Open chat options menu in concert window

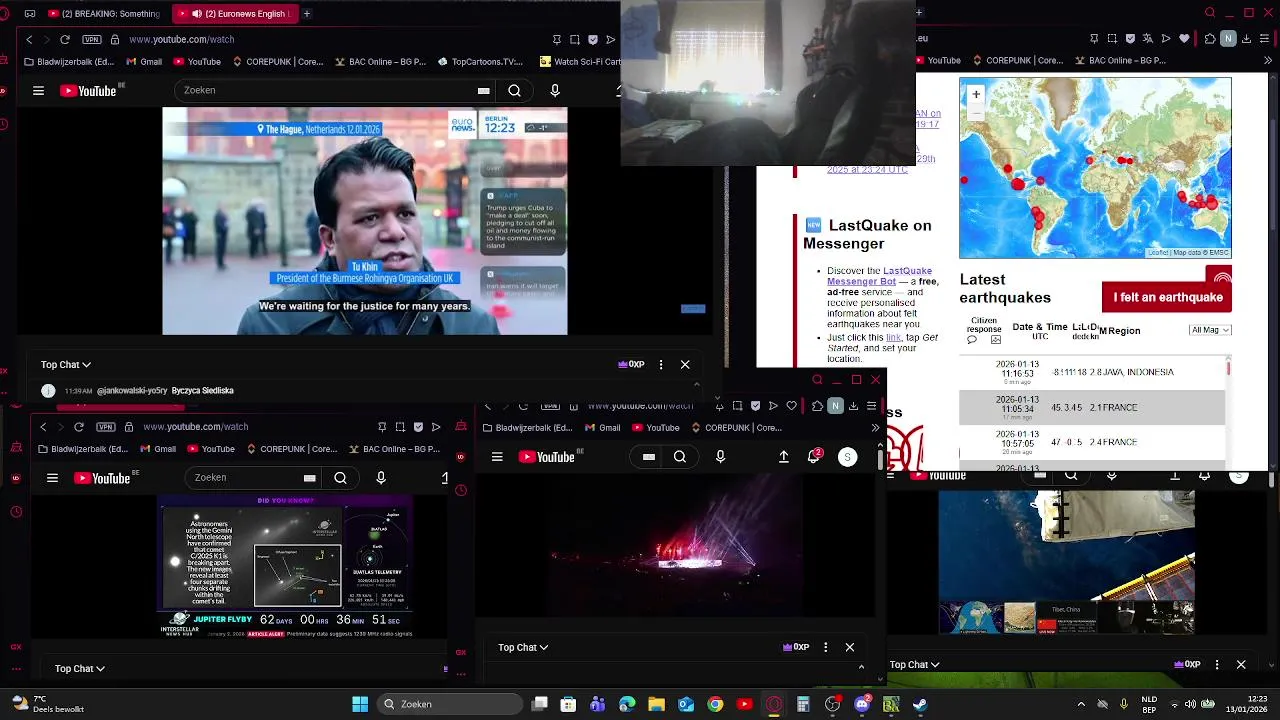click(x=825, y=648)
